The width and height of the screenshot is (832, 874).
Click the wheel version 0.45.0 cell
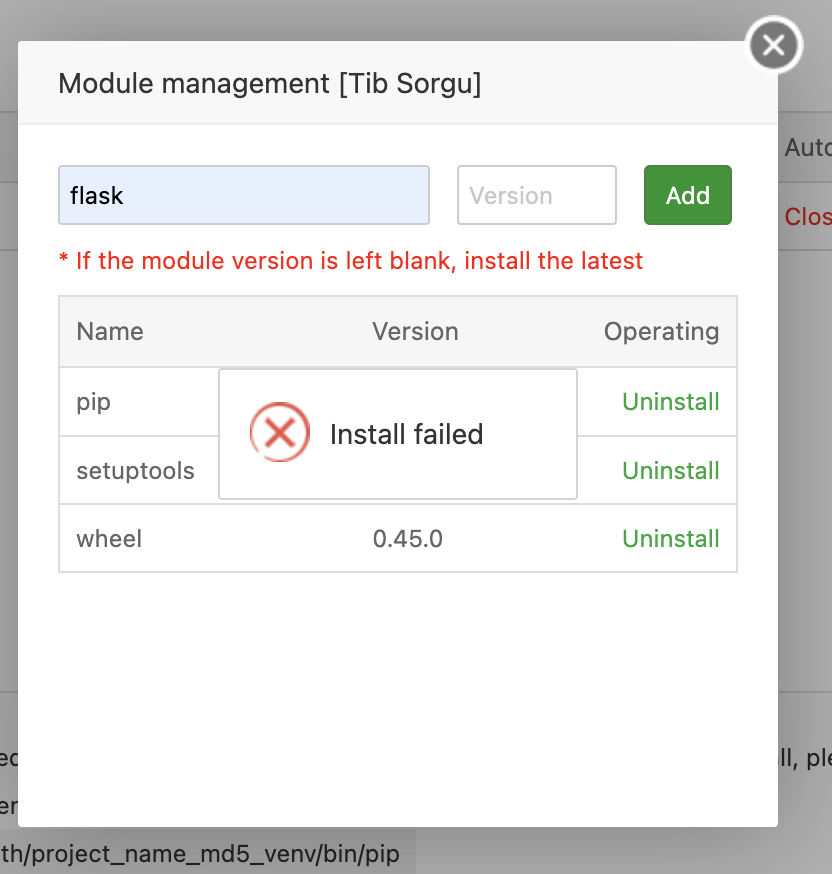click(x=408, y=539)
